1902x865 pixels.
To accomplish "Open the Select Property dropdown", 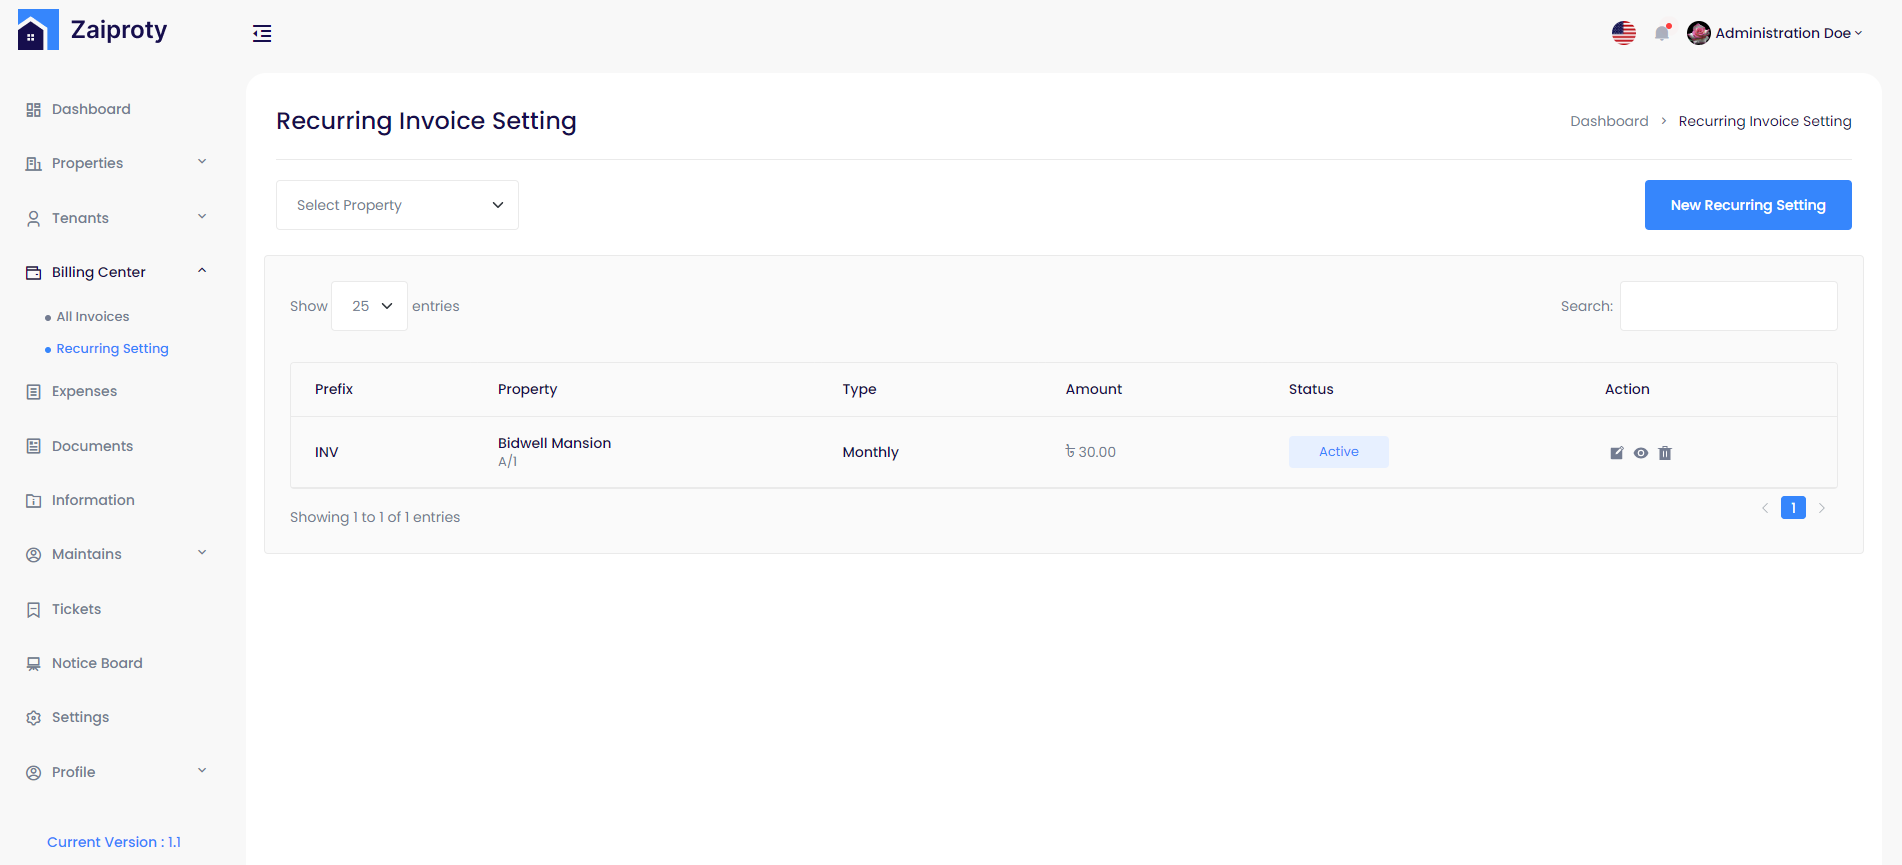I will tap(397, 205).
